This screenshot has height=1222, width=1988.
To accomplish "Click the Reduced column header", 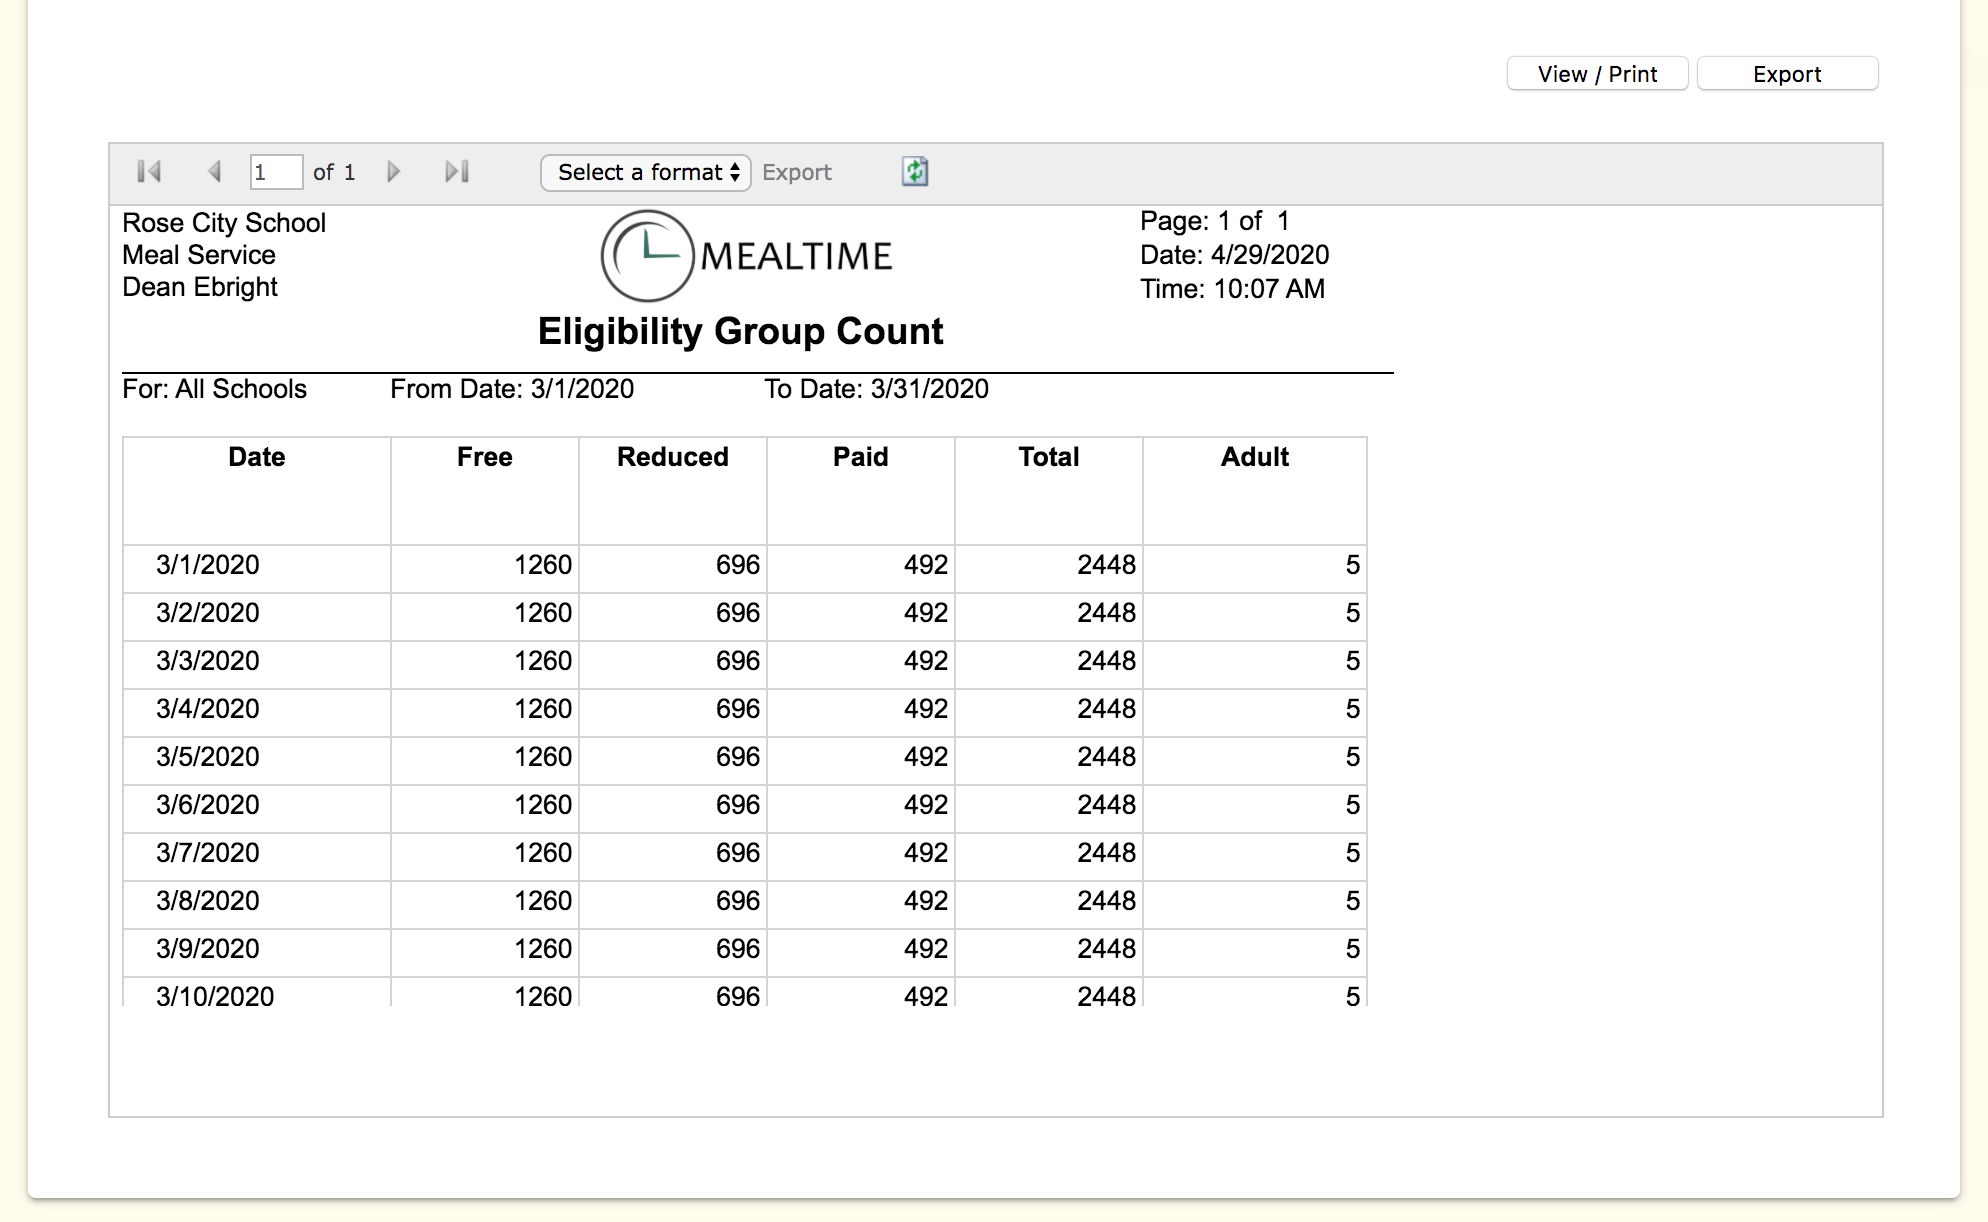I will pos(672,457).
